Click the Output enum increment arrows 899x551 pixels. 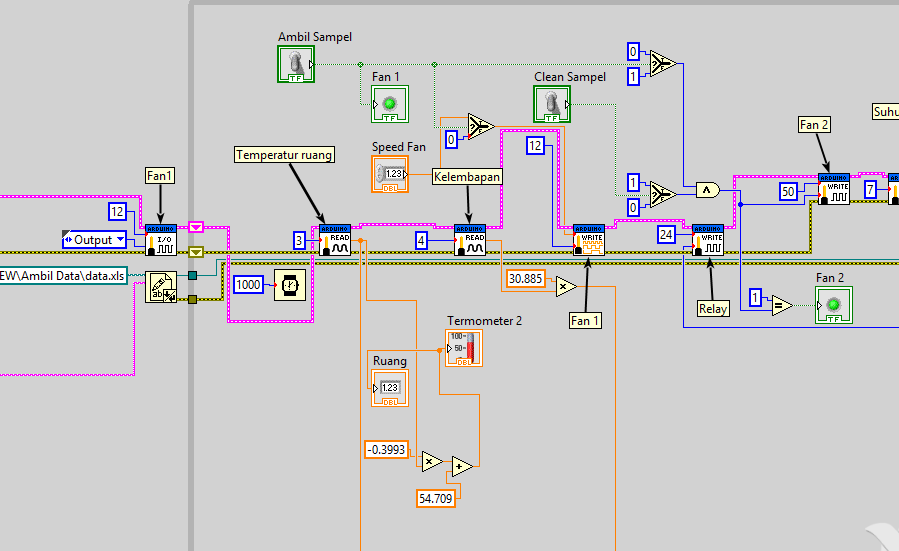pos(68,239)
